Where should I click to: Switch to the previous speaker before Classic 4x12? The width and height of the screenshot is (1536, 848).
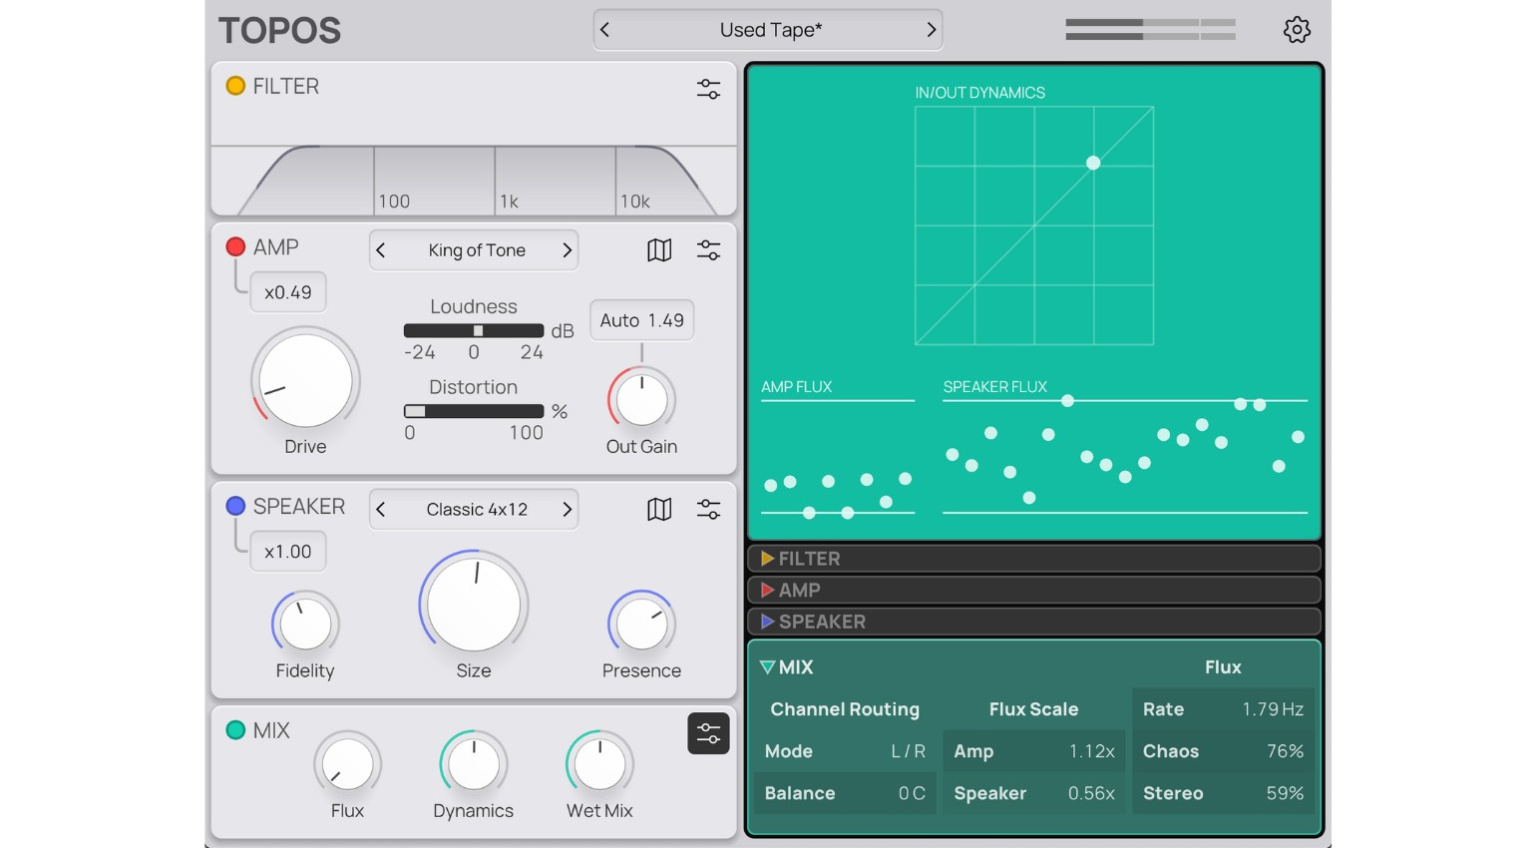click(381, 509)
